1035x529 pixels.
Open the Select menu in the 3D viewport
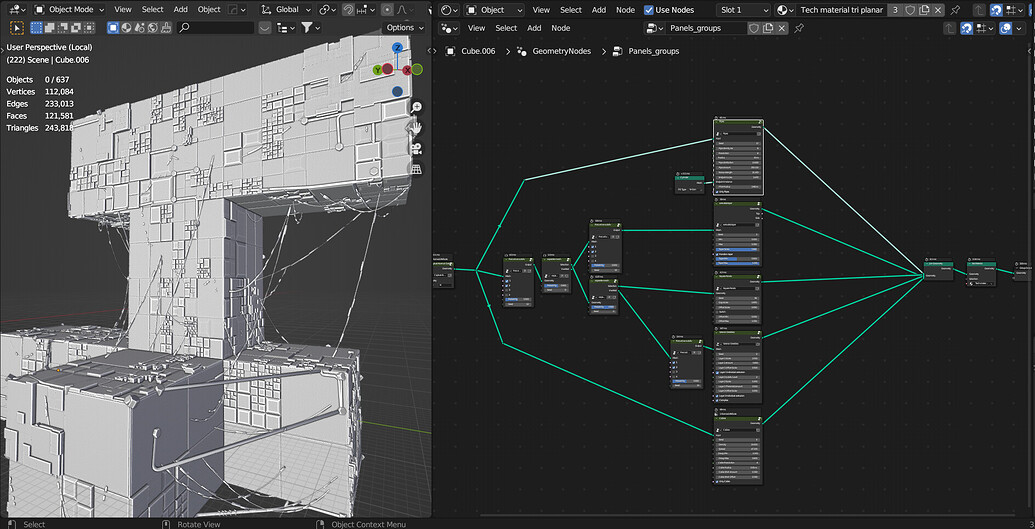(x=152, y=10)
